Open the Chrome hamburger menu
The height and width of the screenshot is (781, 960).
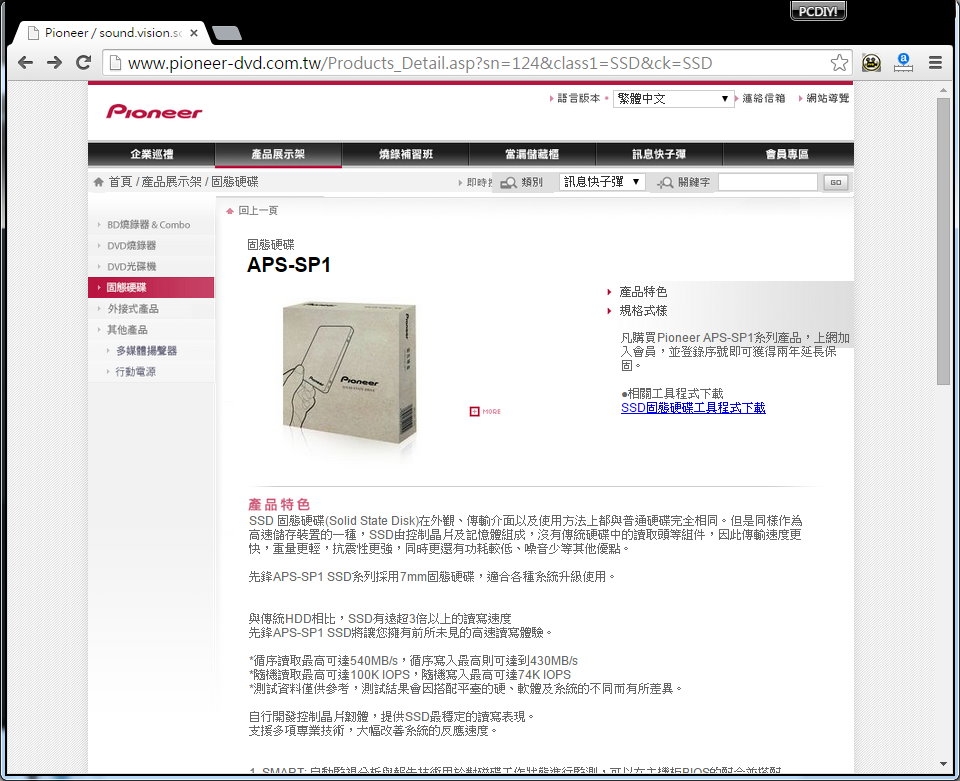point(936,62)
